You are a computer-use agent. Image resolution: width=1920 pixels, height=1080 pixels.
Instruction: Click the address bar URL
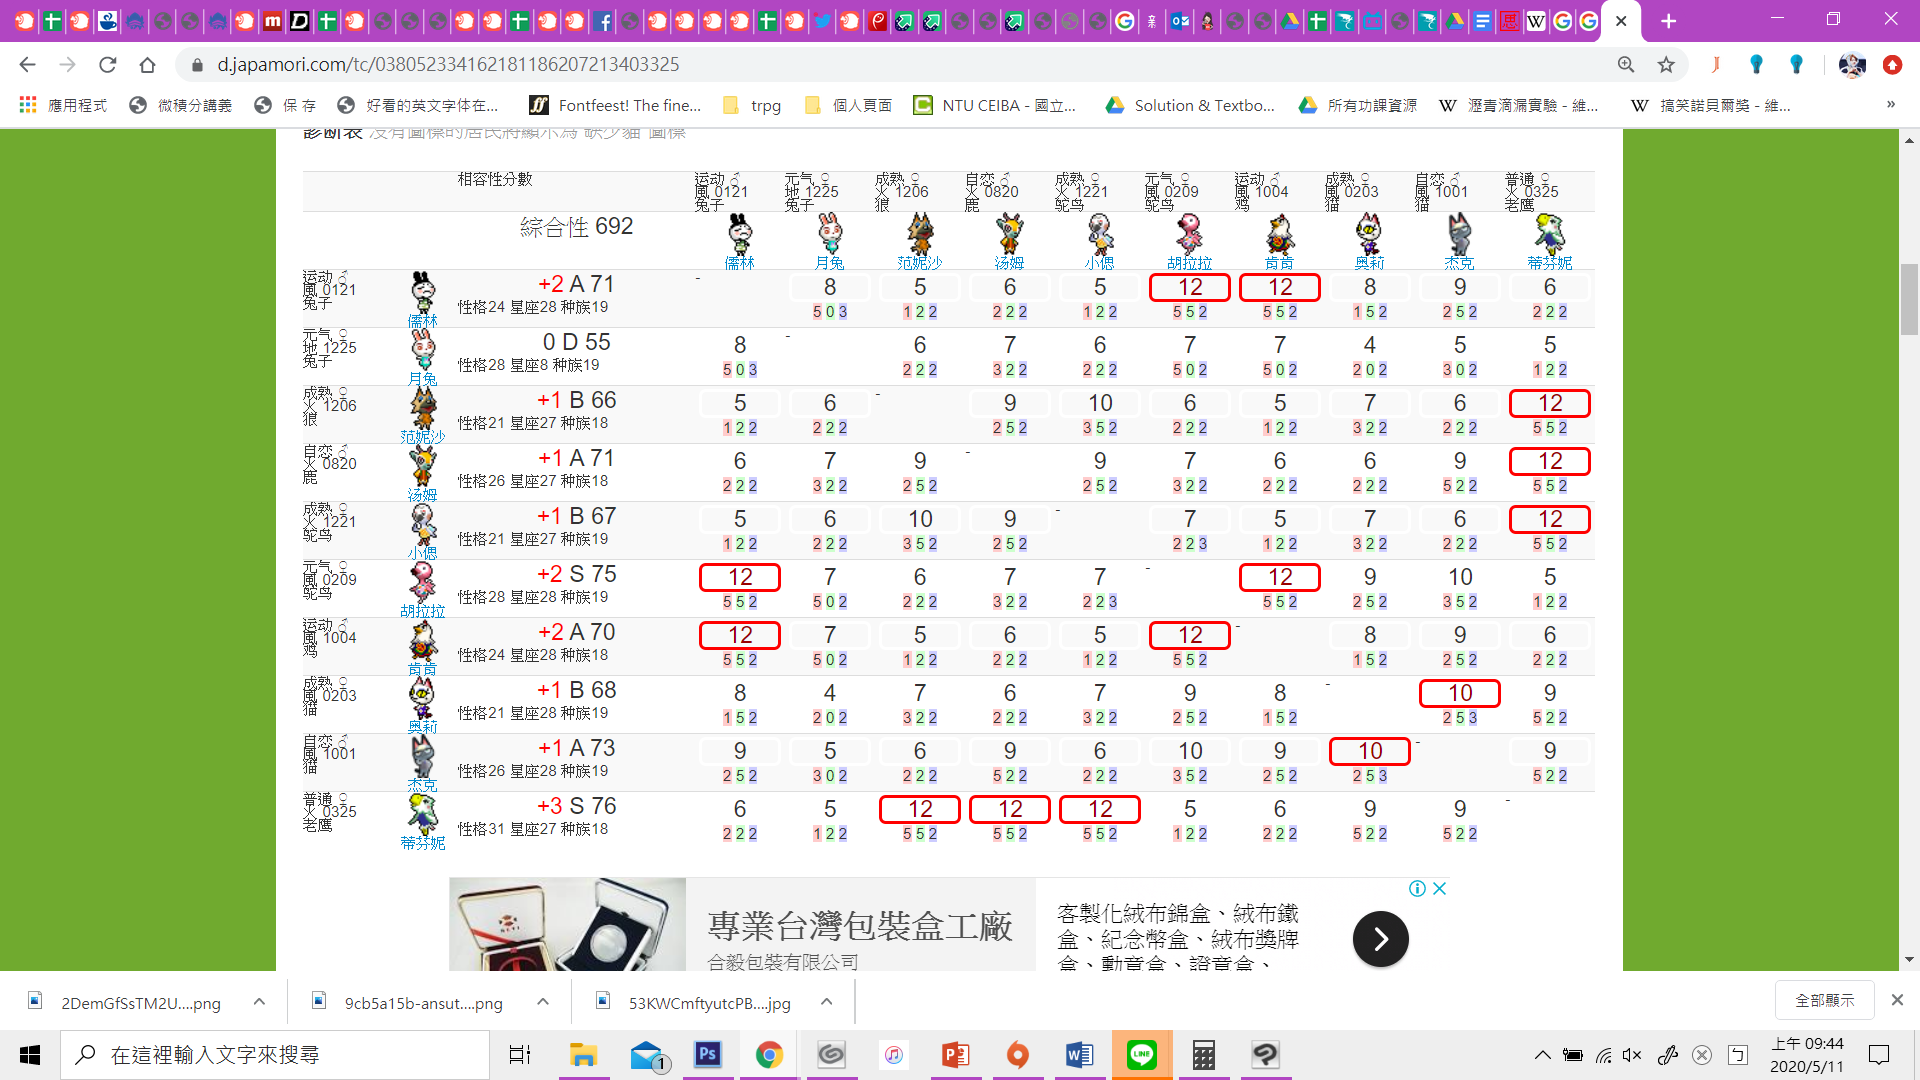click(448, 65)
